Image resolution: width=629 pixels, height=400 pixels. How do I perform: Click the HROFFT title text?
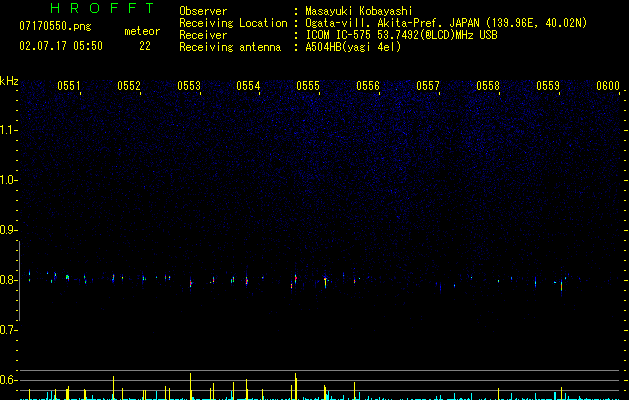point(103,8)
